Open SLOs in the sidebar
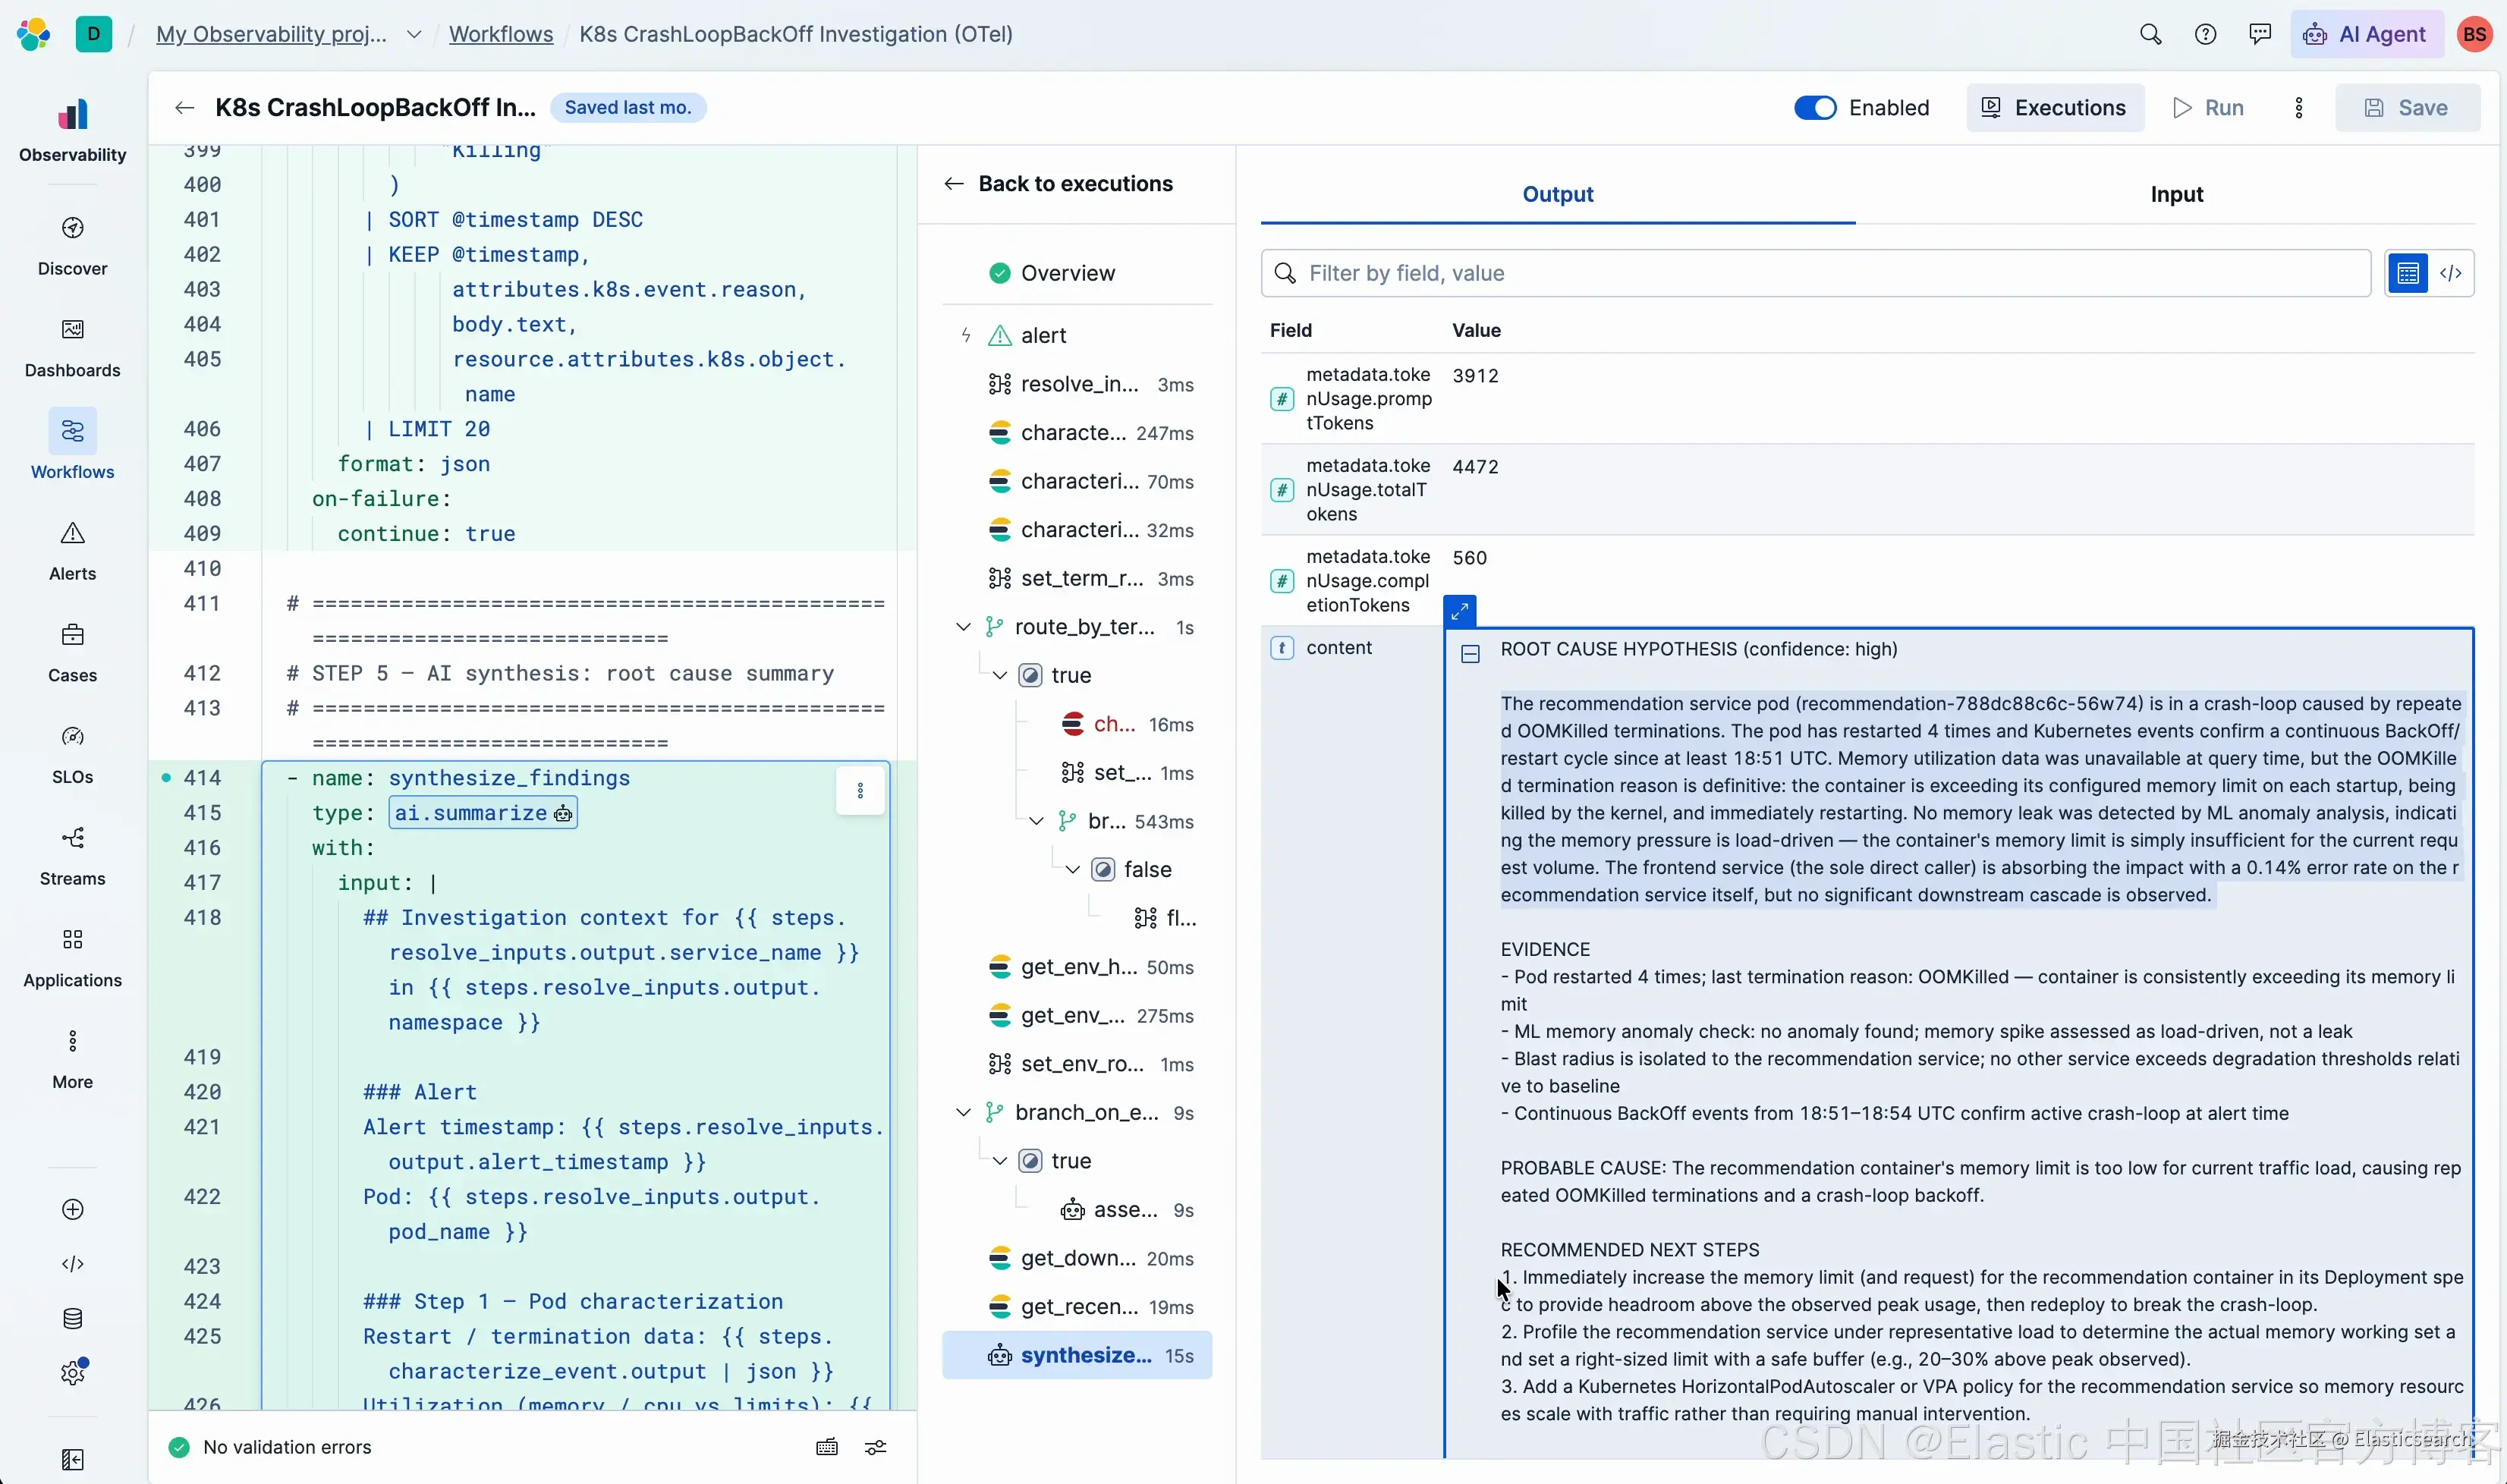The image size is (2507, 1484). (x=73, y=755)
